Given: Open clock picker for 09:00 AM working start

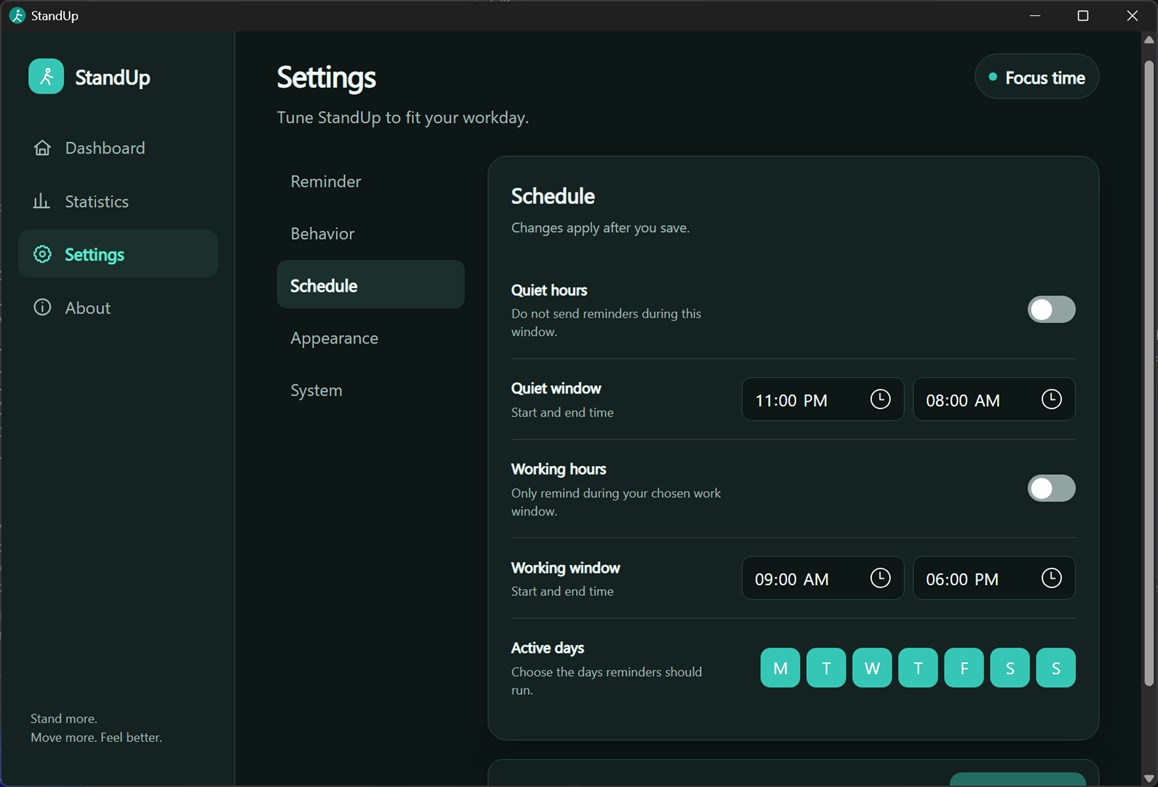Looking at the screenshot, I should click(880, 578).
